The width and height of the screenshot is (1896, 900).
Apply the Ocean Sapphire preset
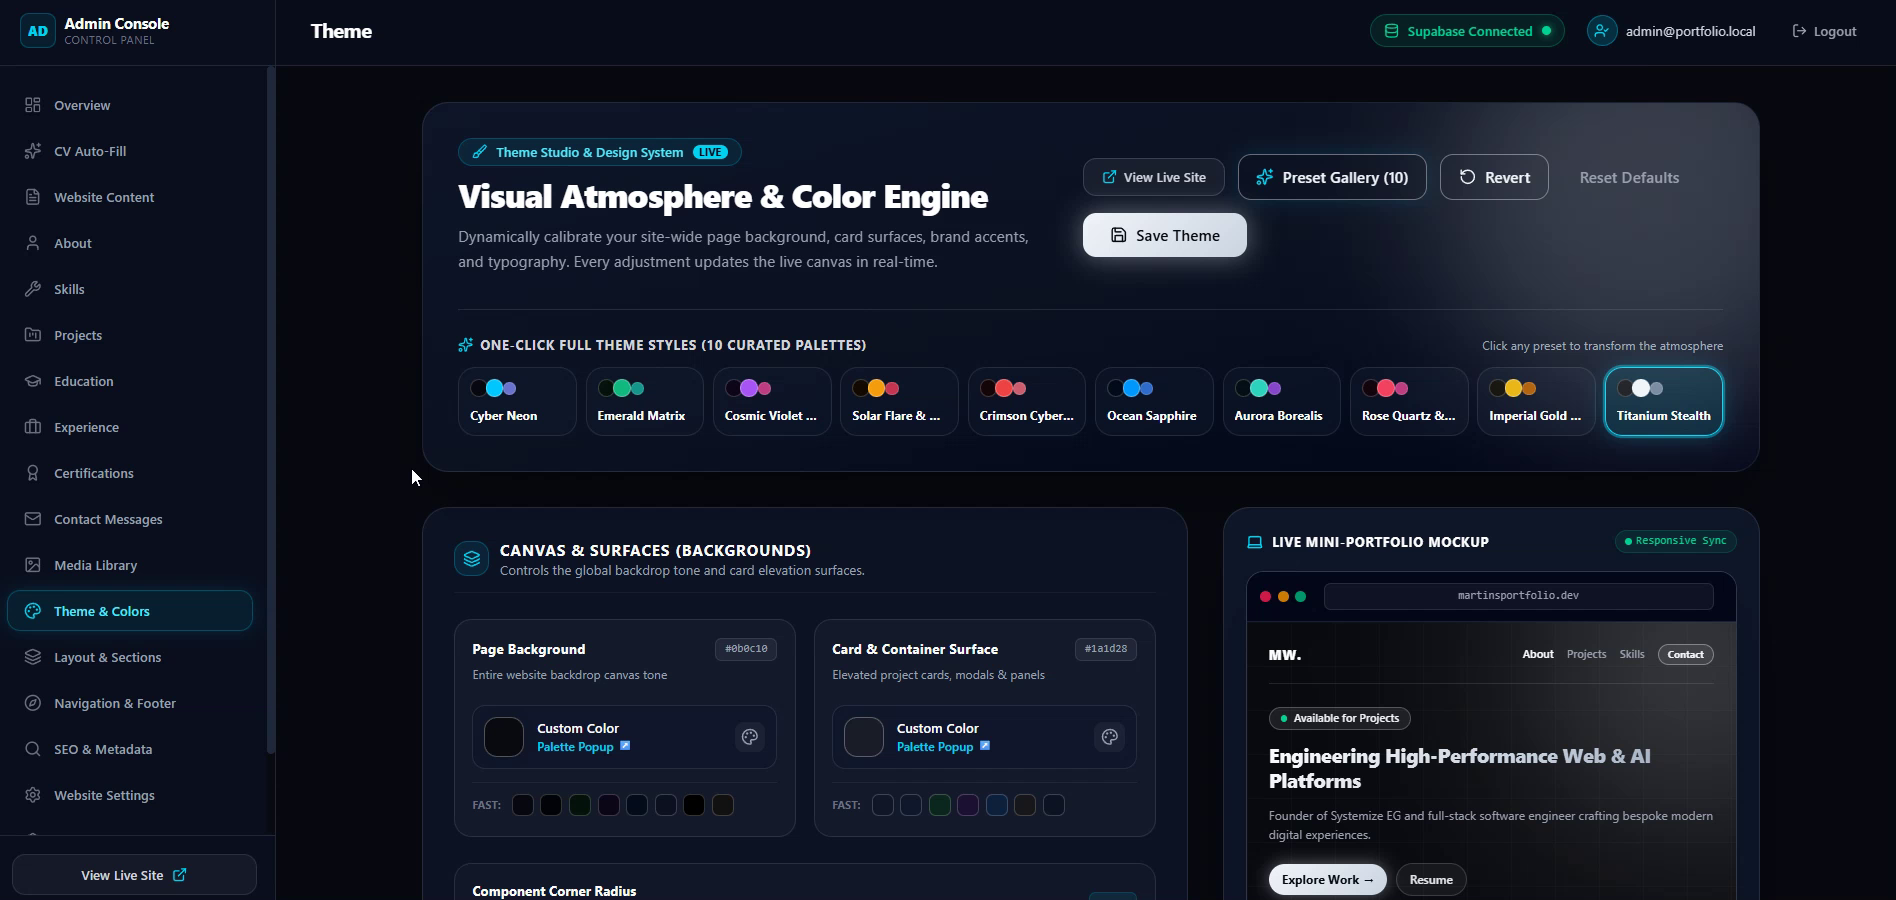[1154, 401]
